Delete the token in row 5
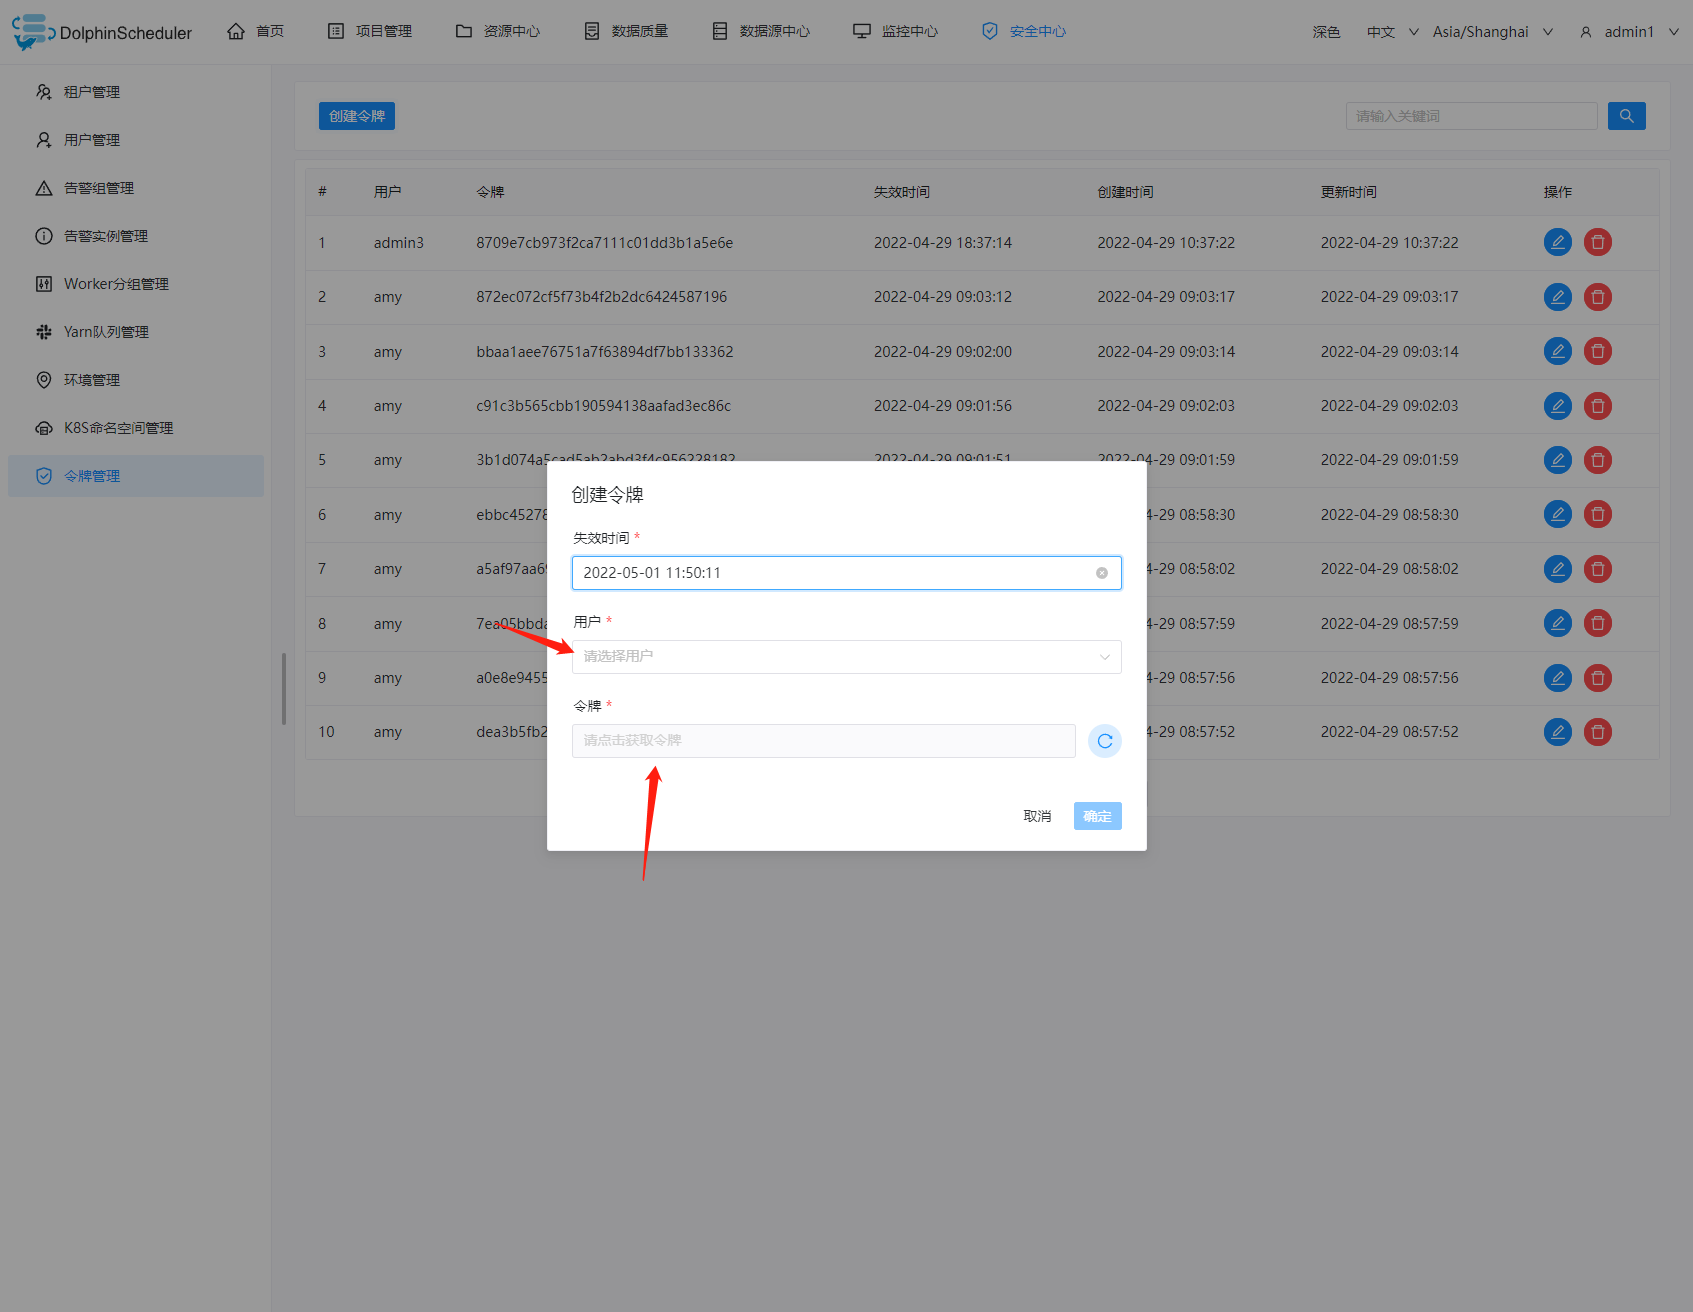Screen dimensions: 1693x1312 [1598, 460]
